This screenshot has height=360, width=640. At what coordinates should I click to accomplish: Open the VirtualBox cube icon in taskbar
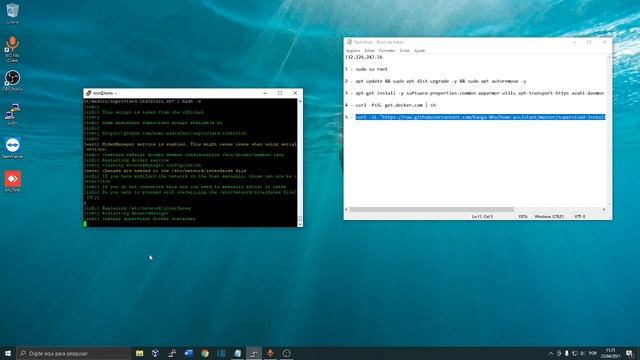click(x=156, y=353)
